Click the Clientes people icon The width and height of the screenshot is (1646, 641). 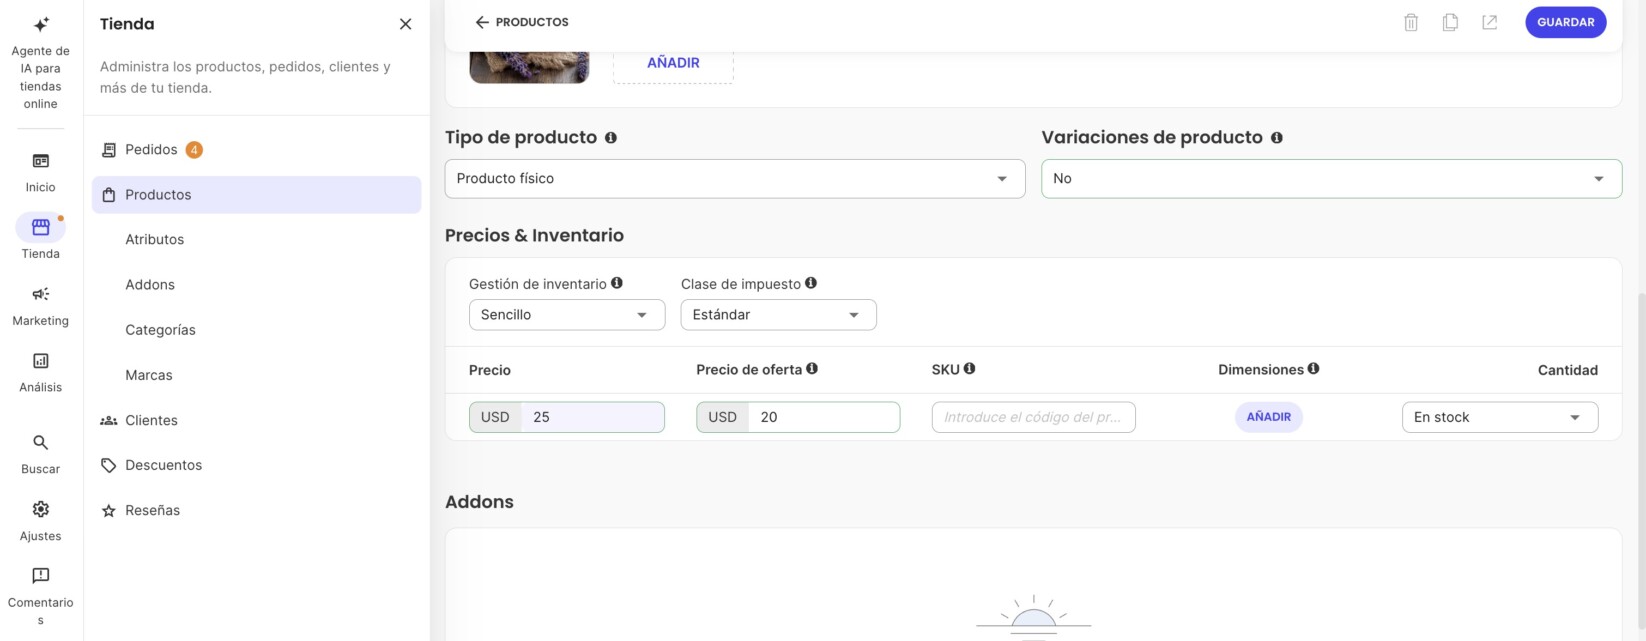(x=109, y=420)
